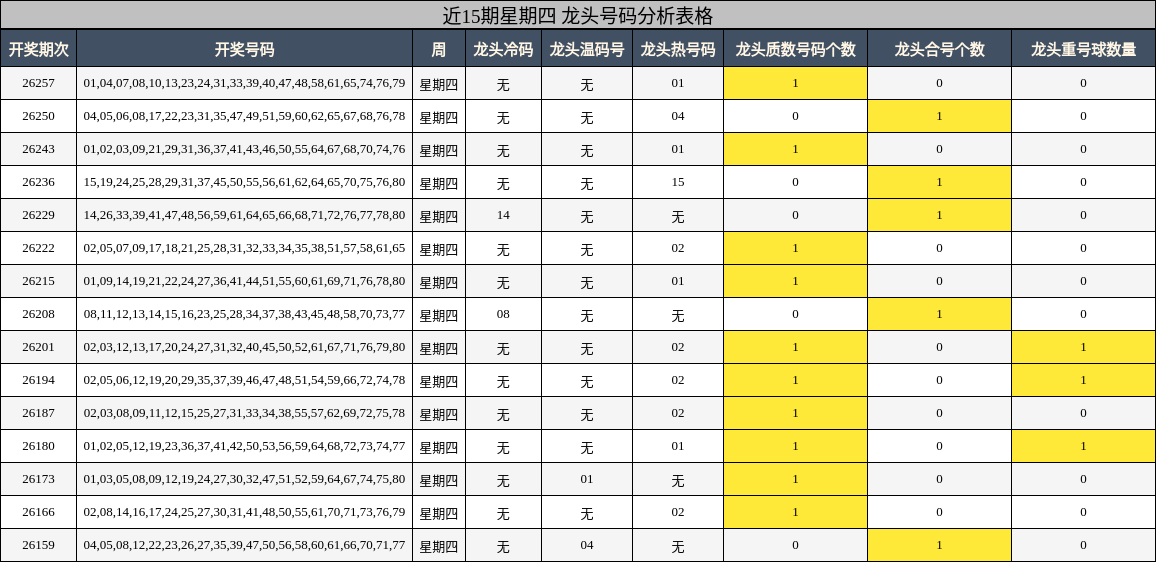Select numbers starting 04,05,06,08,17 in row 26250
The image size is (1156, 562).
point(244,117)
